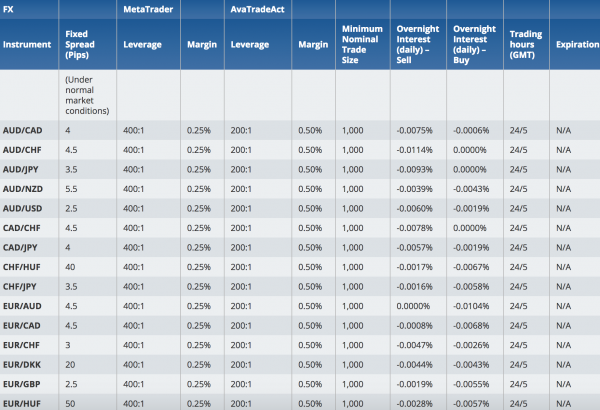
Task: Select the AUD/USD instrument name
Action: tap(22, 208)
